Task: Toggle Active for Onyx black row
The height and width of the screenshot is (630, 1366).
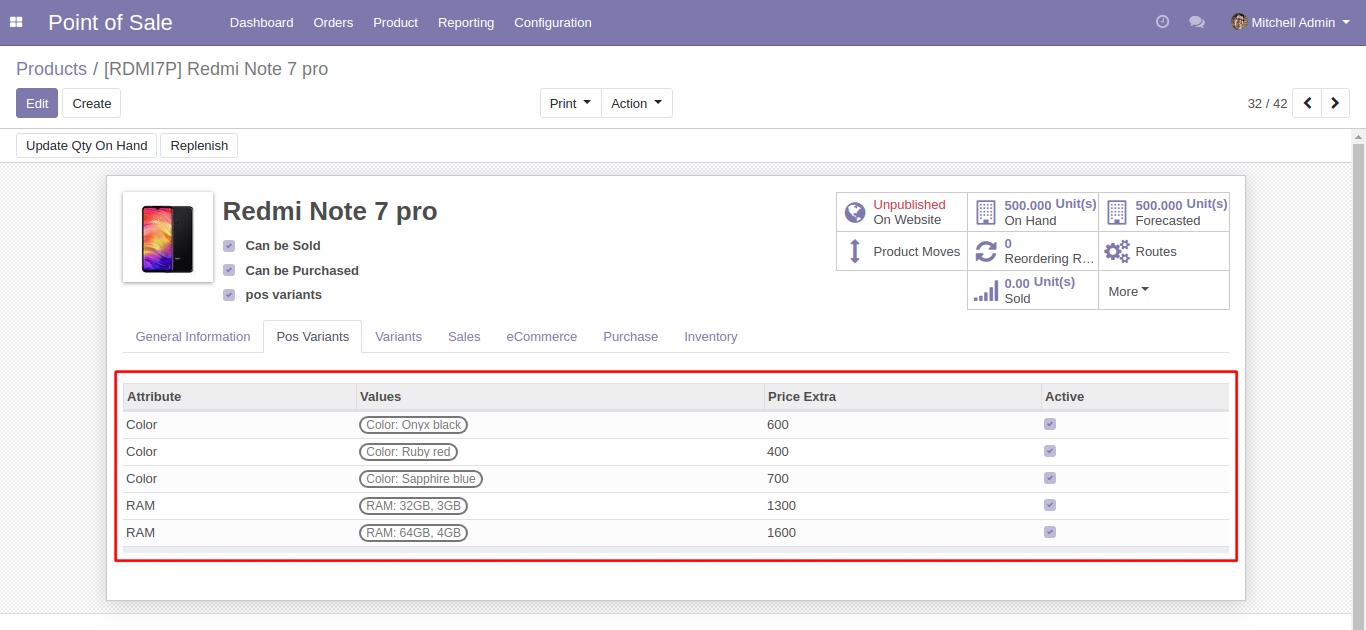Action: (1050, 424)
